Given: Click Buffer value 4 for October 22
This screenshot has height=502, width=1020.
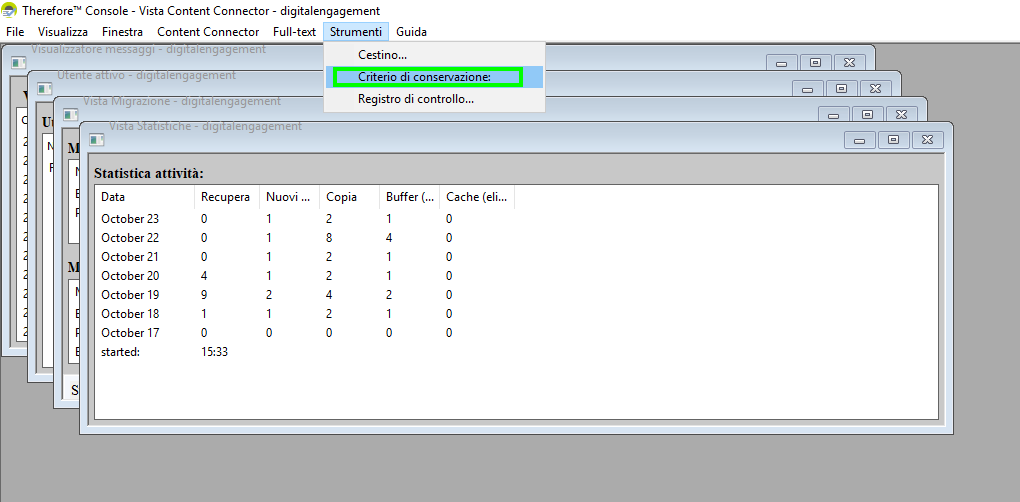Looking at the screenshot, I should tap(389, 238).
